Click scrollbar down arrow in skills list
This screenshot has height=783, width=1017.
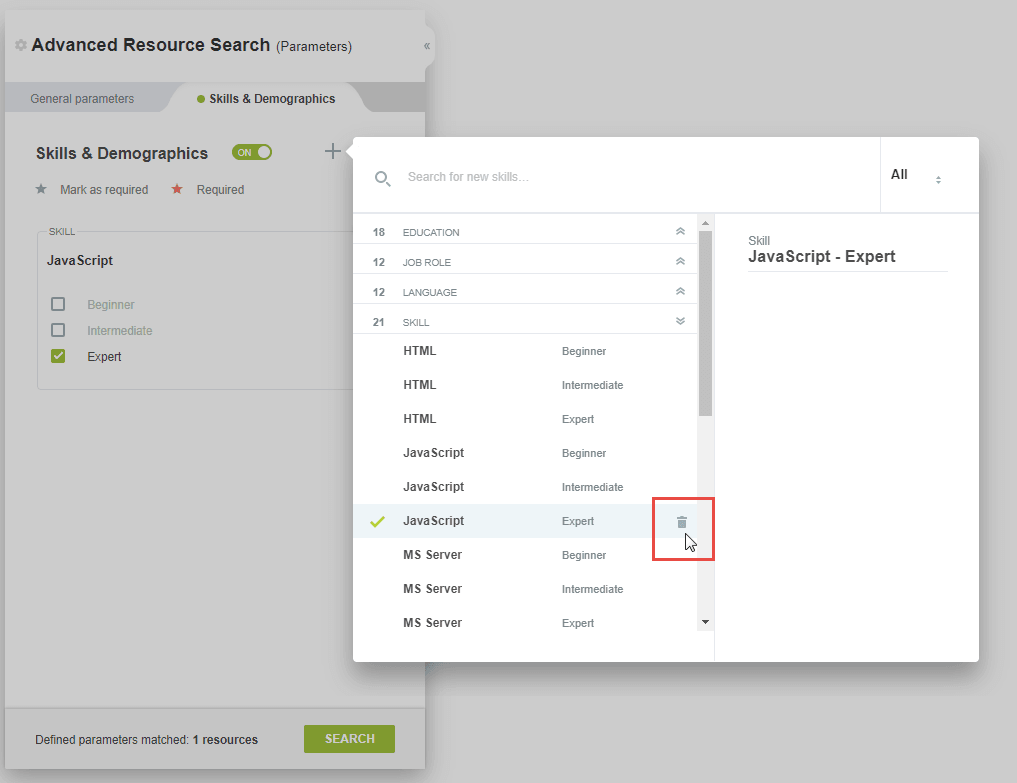pyautogui.click(x=706, y=622)
